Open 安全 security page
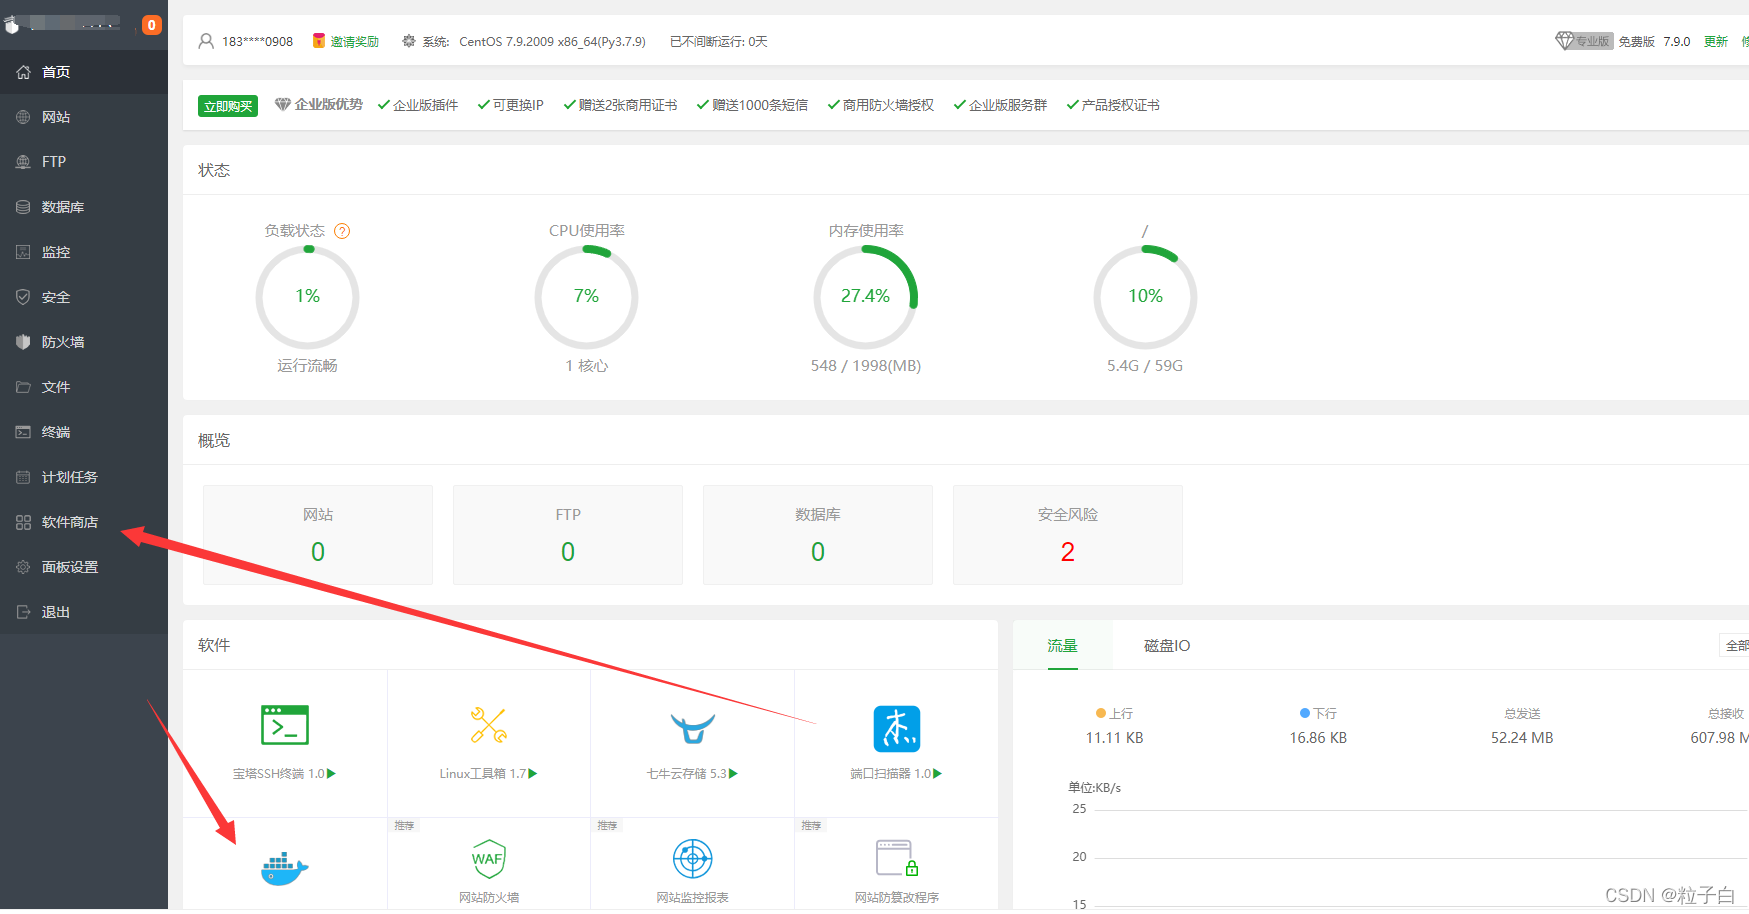The image size is (1749, 914). [84, 297]
